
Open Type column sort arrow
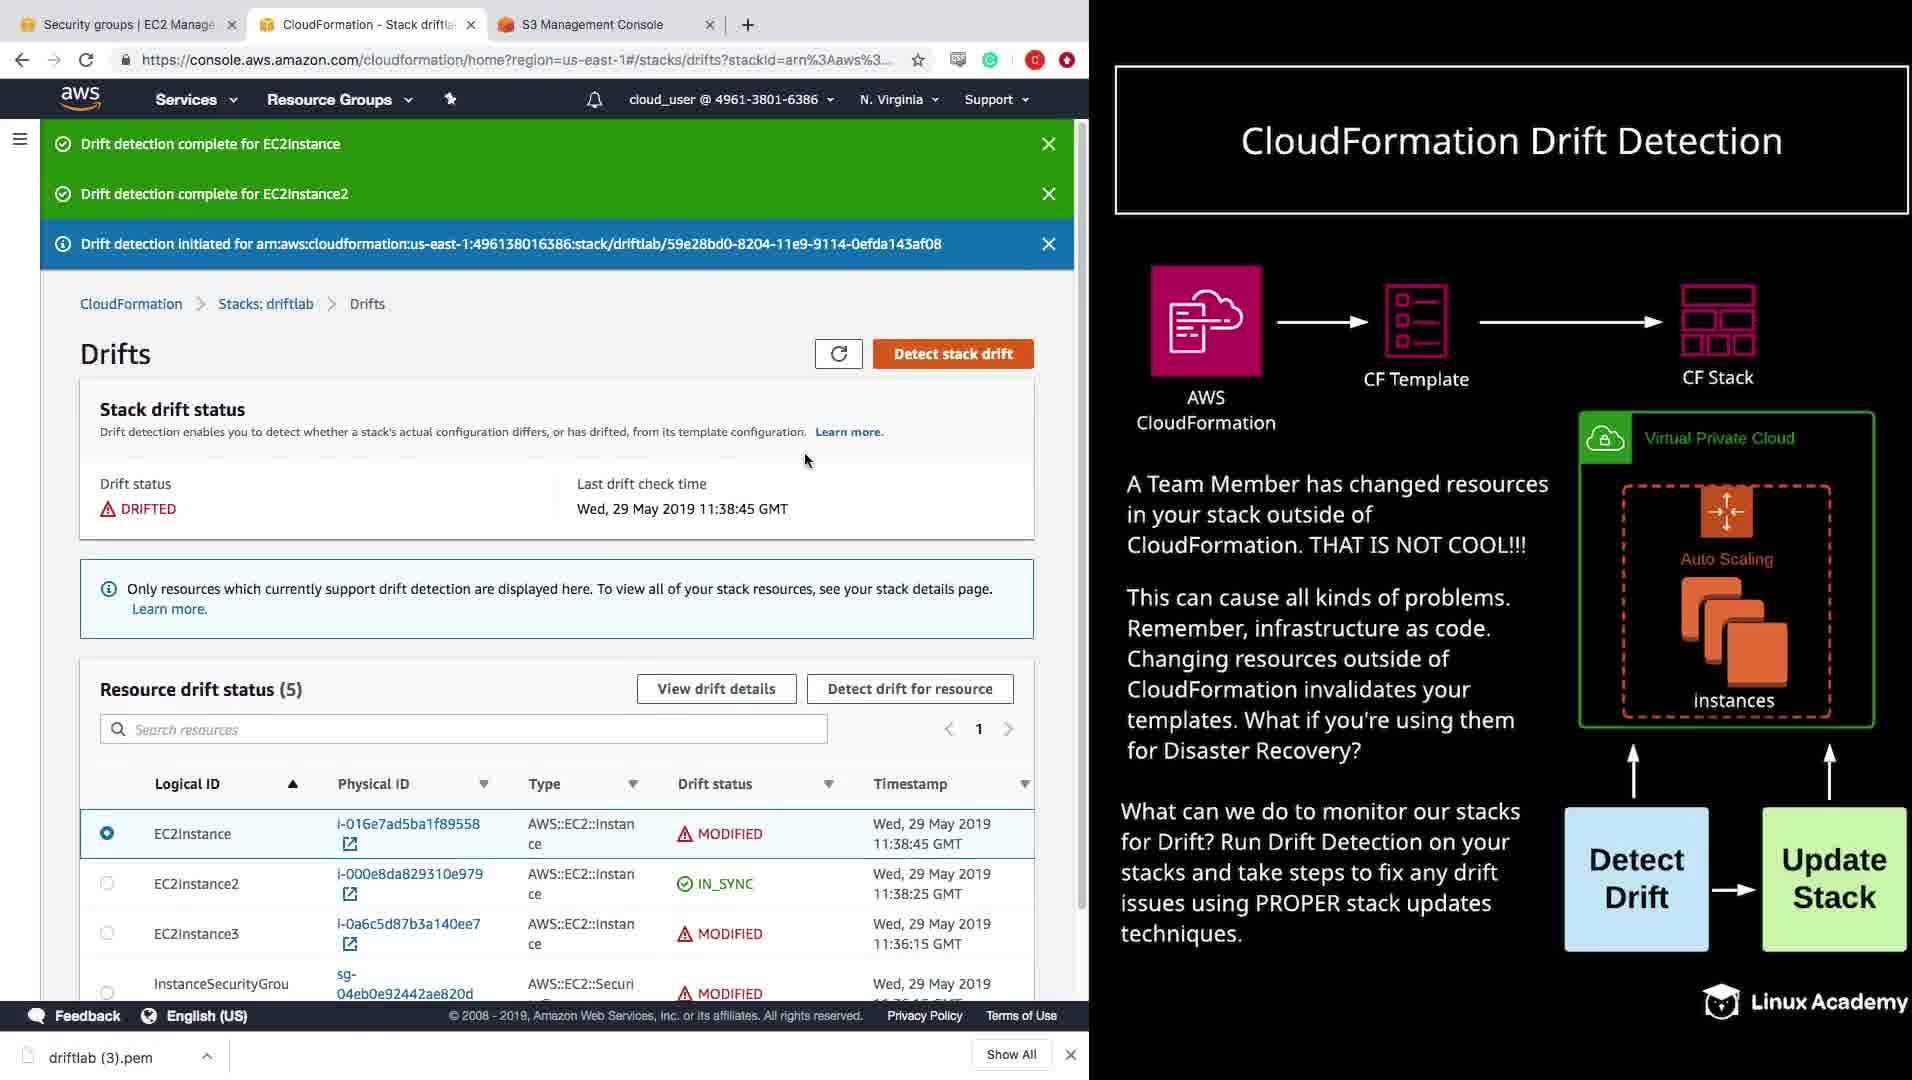(633, 784)
